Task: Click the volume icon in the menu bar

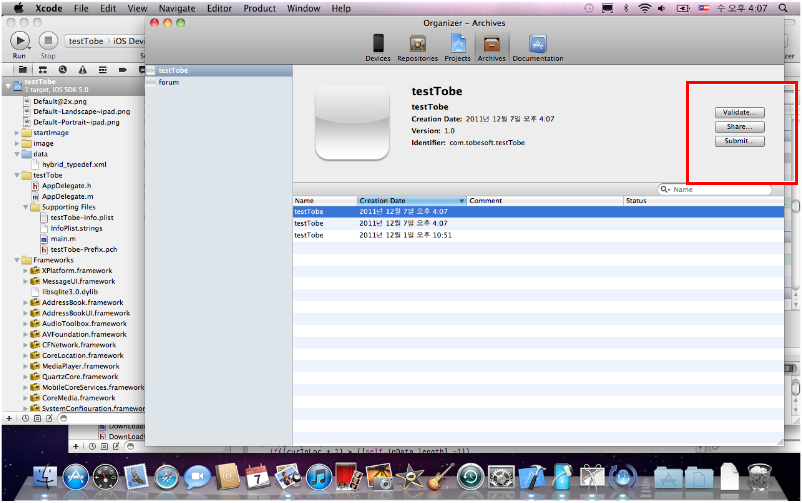Action: click(x=662, y=8)
